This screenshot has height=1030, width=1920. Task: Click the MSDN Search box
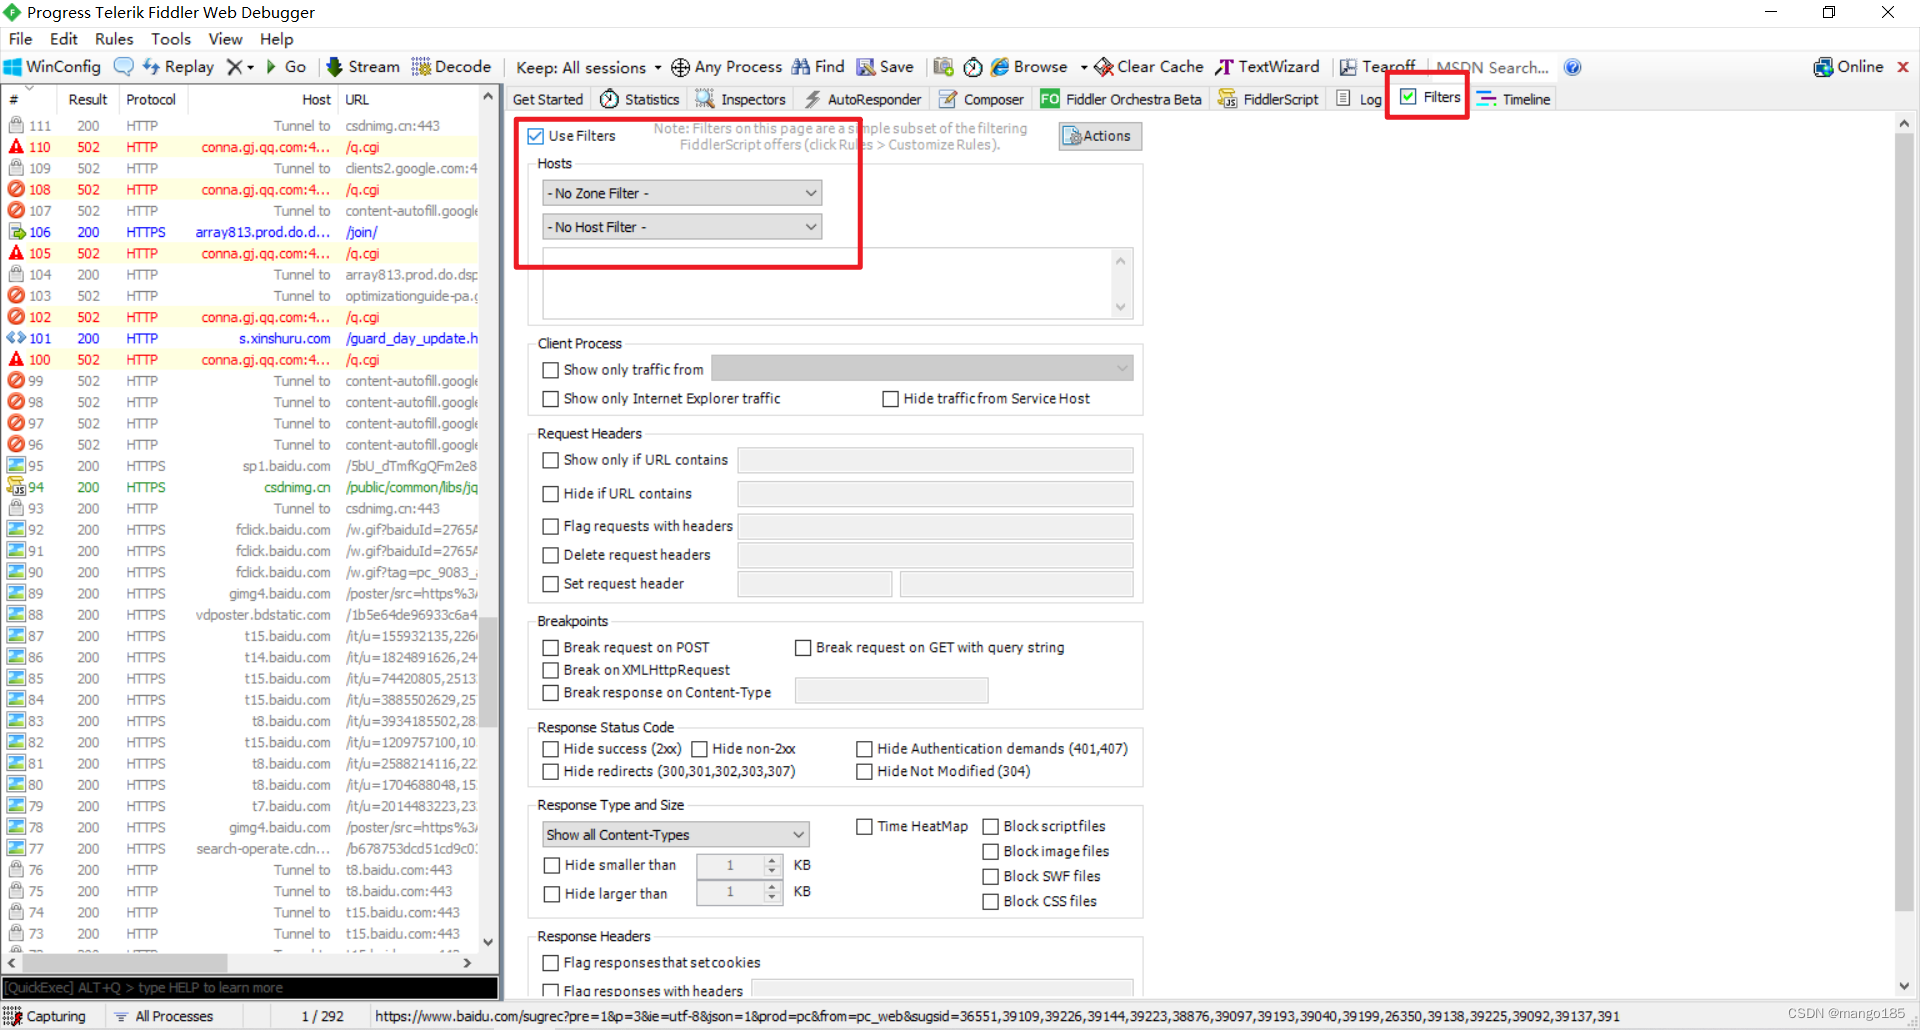point(1491,67)
